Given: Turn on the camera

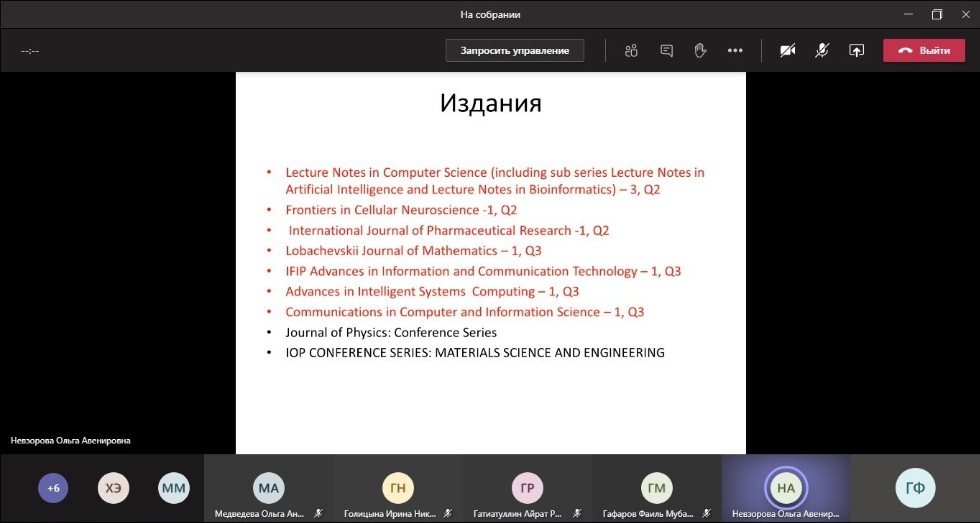Looking at the screenshot, I should [787, 51].
